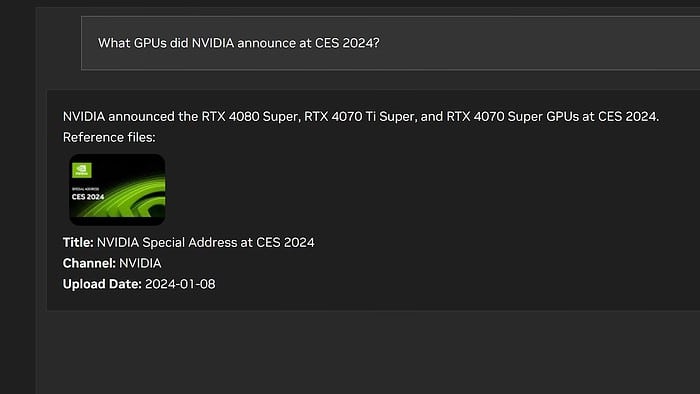Select the channel name NVIDIA after 'Channel:'
Image resolution: width=700 pixels, height=394 pixels.
pyautogui.click(x=140, y=263)
